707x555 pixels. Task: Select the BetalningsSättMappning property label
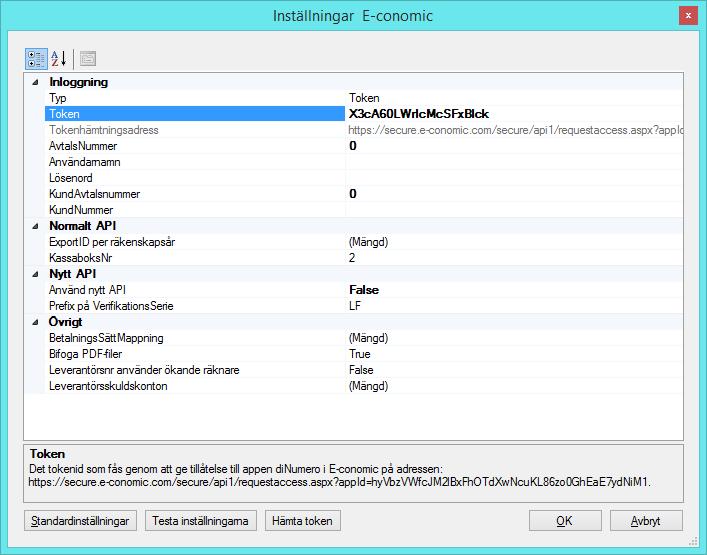pos(106,338)
